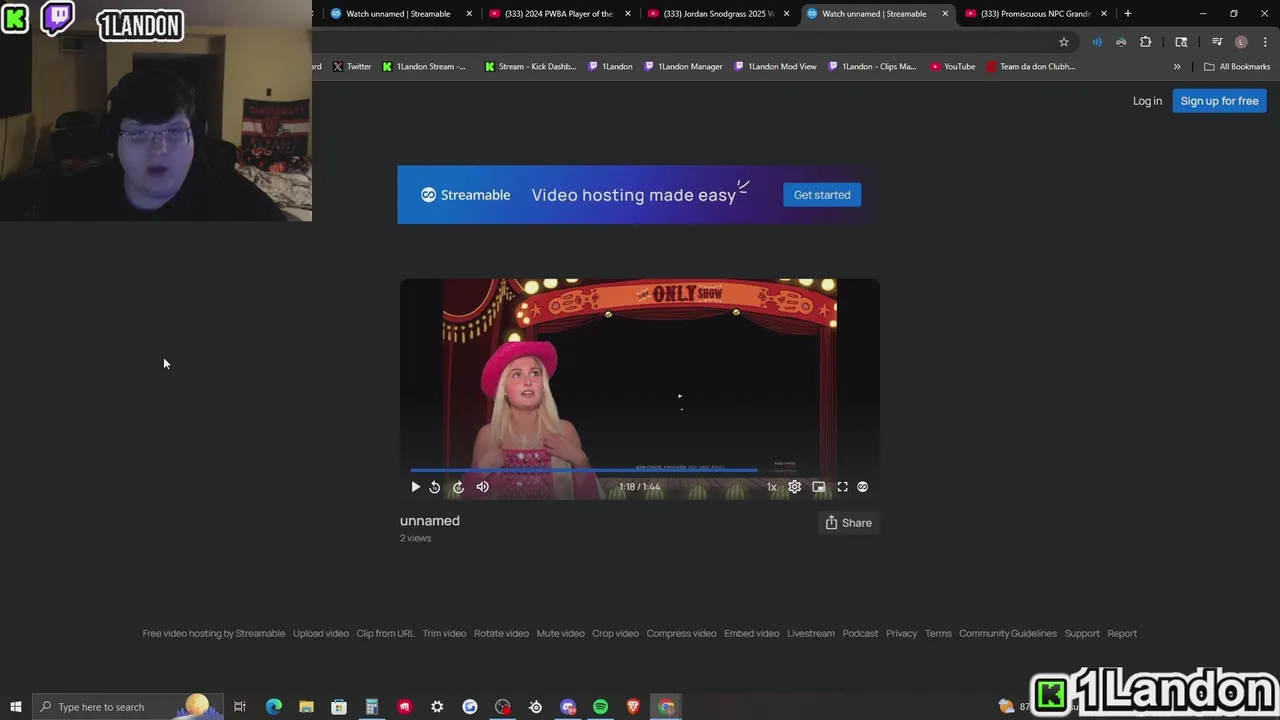
Task: Bookmark this page with the star icon
Action: pos(1064,42)
